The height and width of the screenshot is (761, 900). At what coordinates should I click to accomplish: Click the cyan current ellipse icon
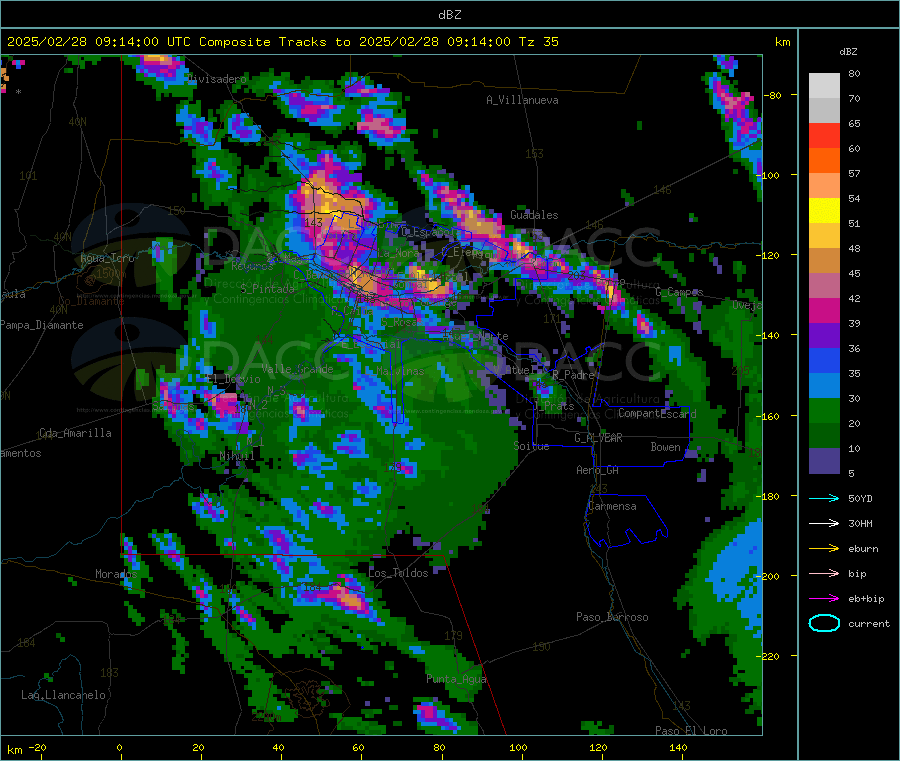pyautogui.click(x=824, y=623)
